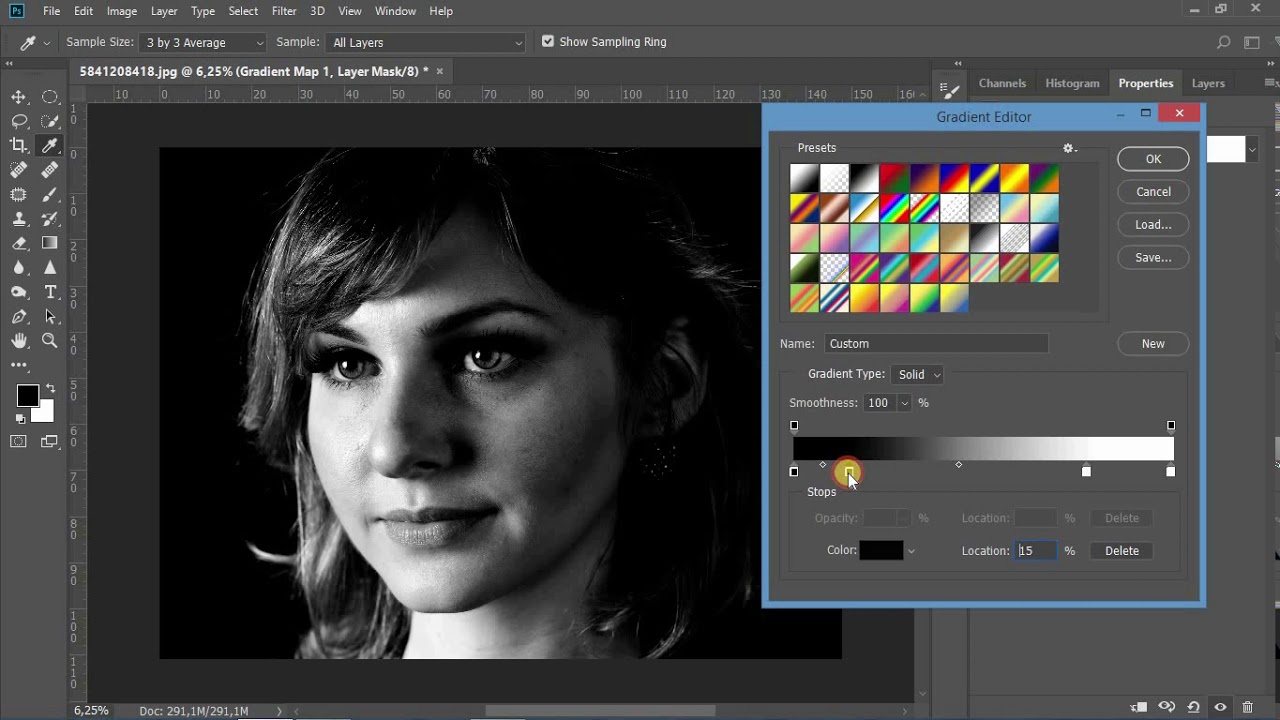Select the Zoom tool
The image size is (1280, 720).
[x=50, y=341]
